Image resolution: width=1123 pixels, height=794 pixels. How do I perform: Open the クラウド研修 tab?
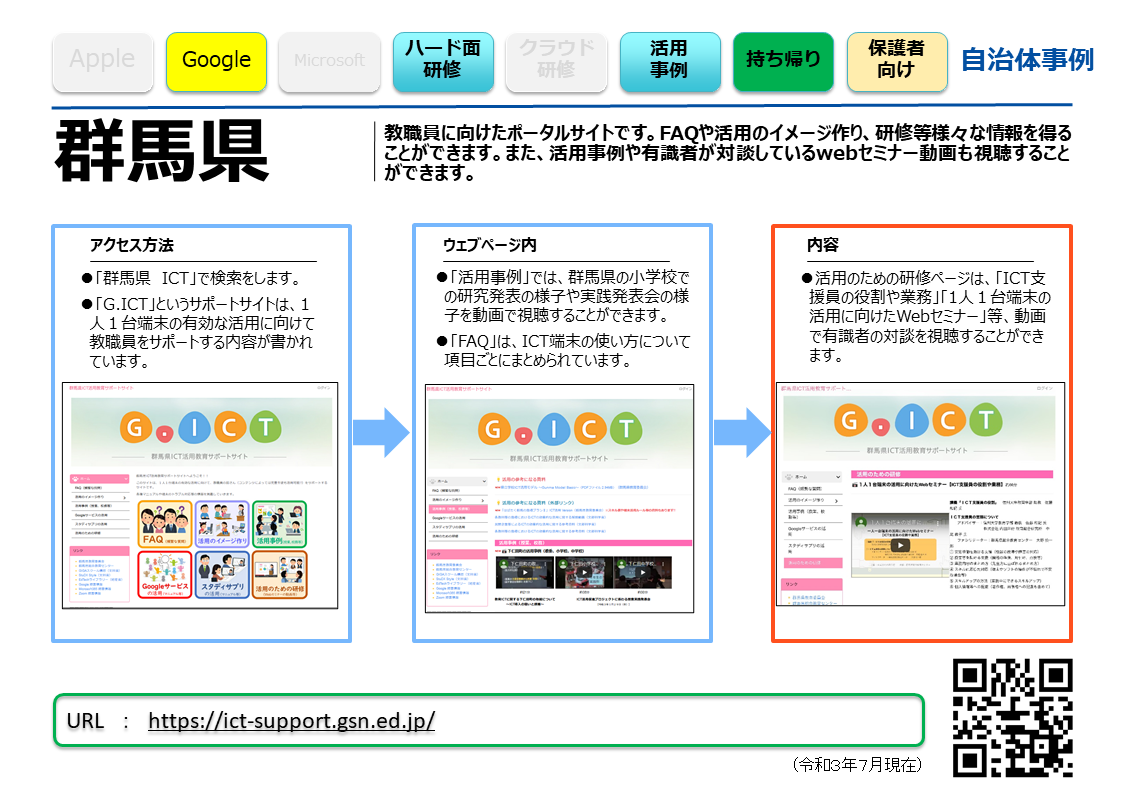click(556, 62)
